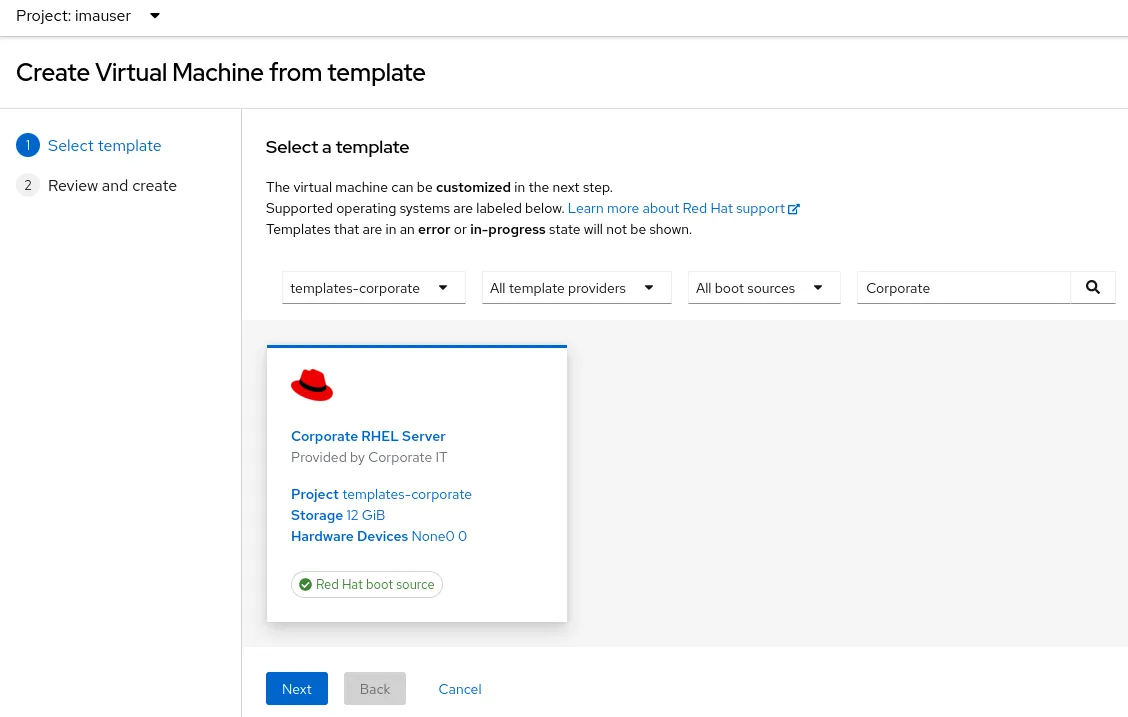Go to the Select template step

click(x=104, y=146)
